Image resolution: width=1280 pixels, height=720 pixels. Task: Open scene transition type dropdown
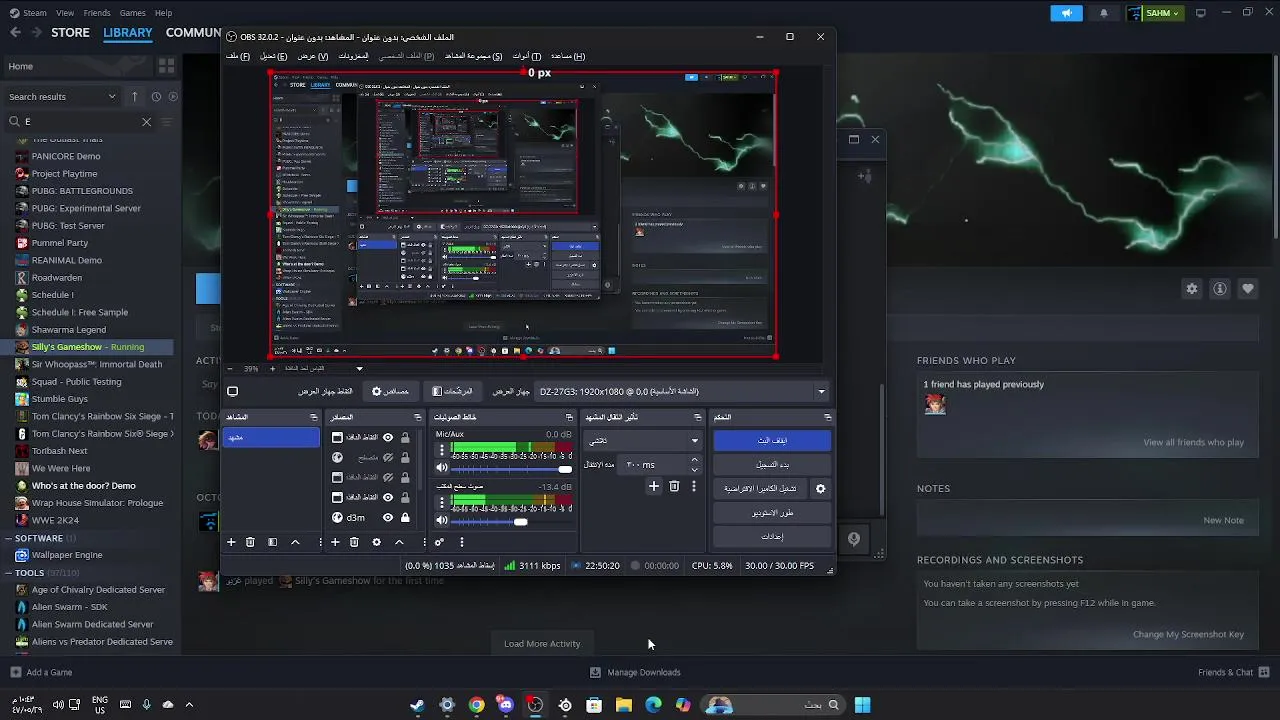(x=642, y=441)
